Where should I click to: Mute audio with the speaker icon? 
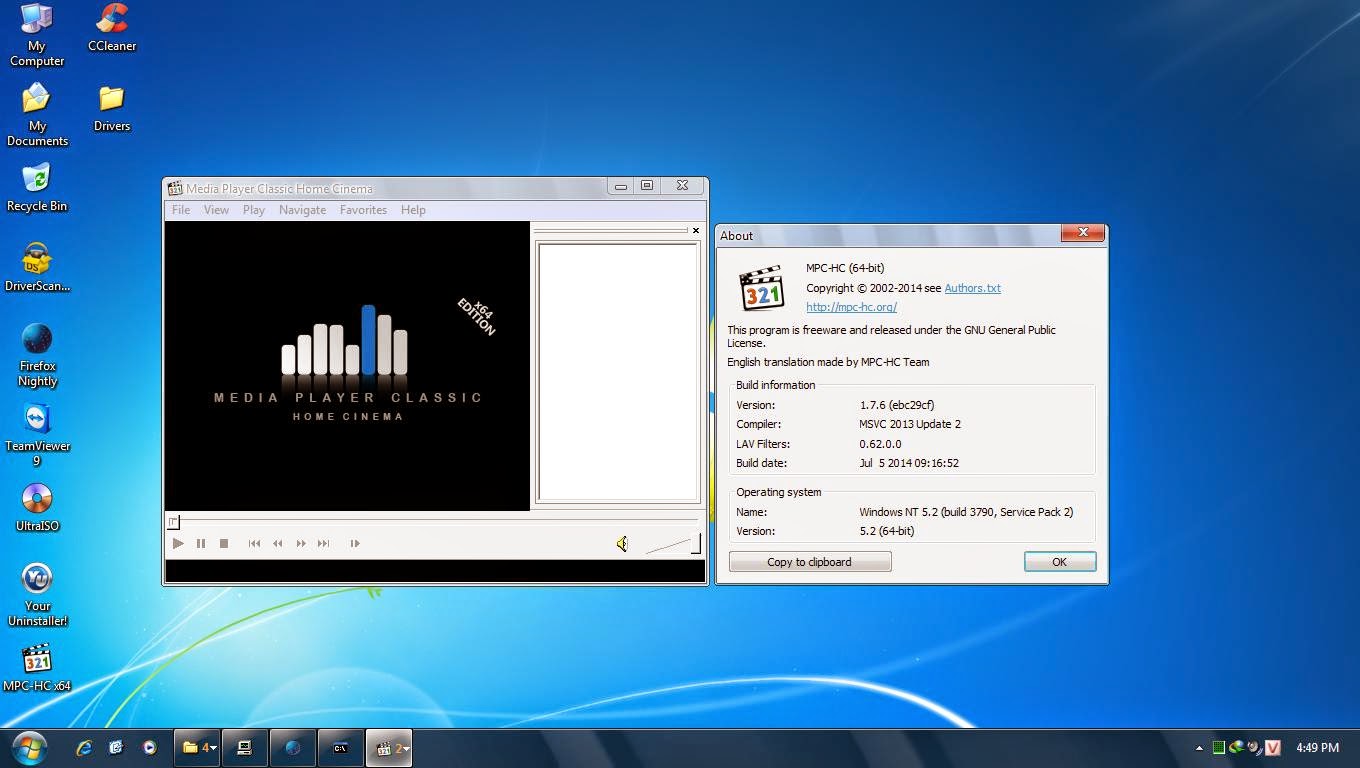click(x=622, y=544)
